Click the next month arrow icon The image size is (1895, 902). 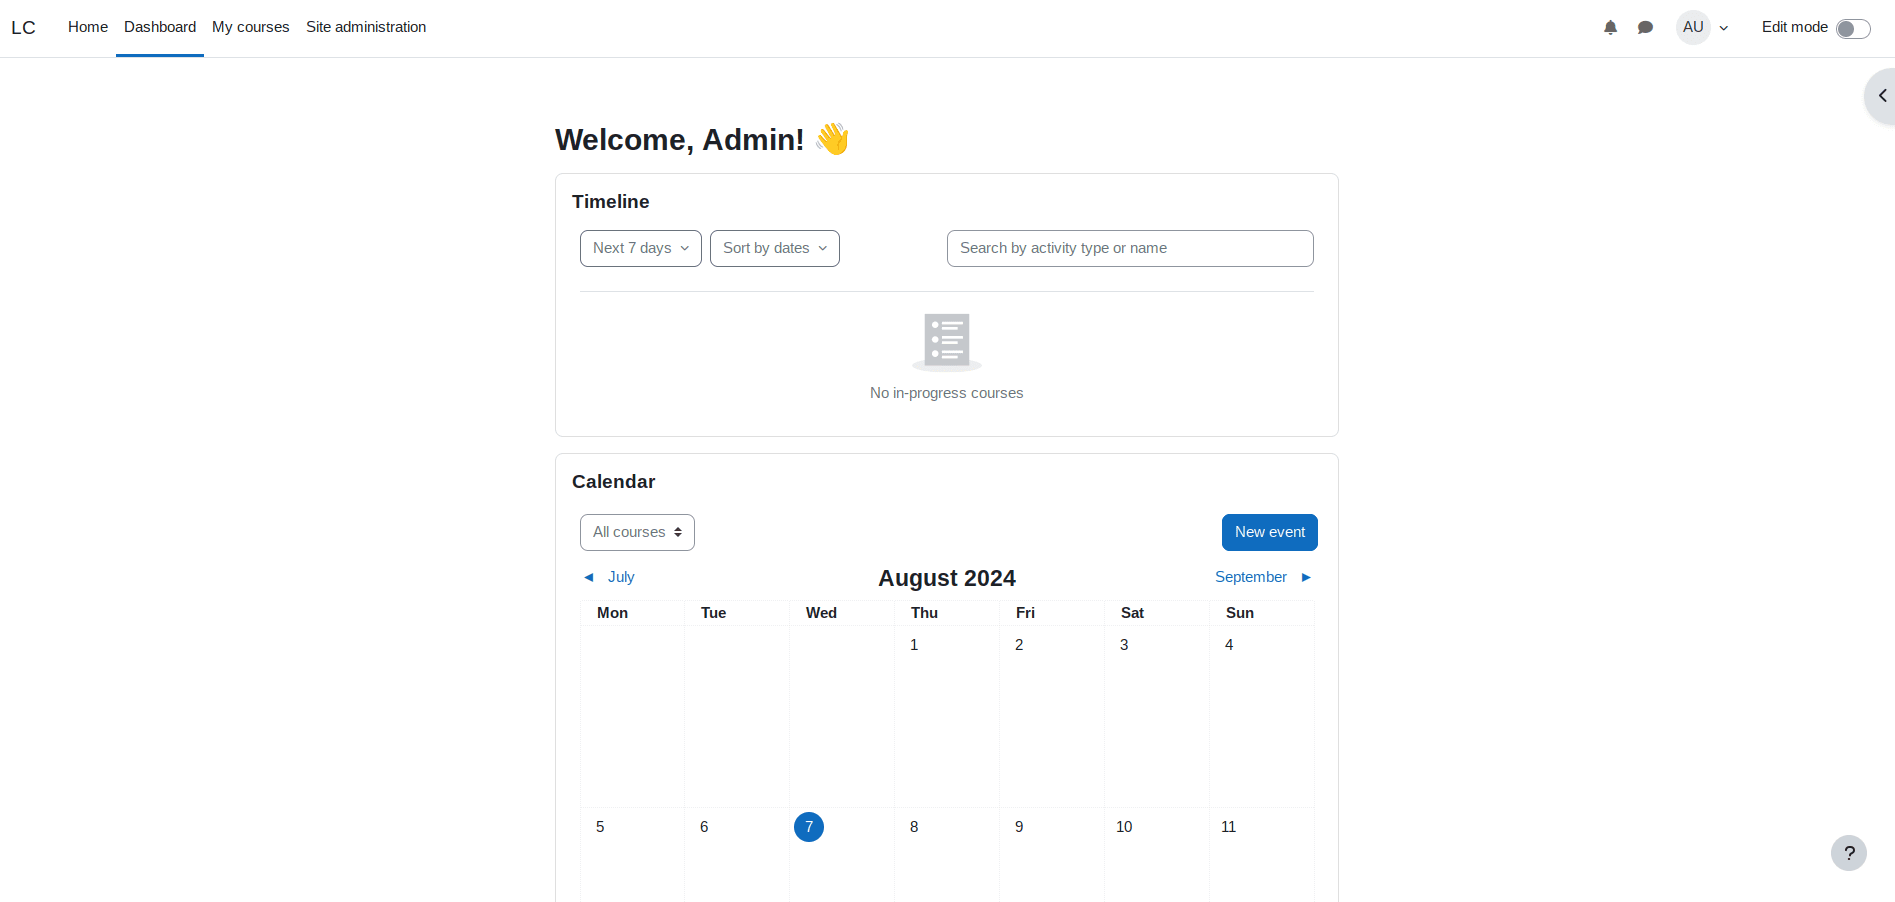click(1306, 577)
